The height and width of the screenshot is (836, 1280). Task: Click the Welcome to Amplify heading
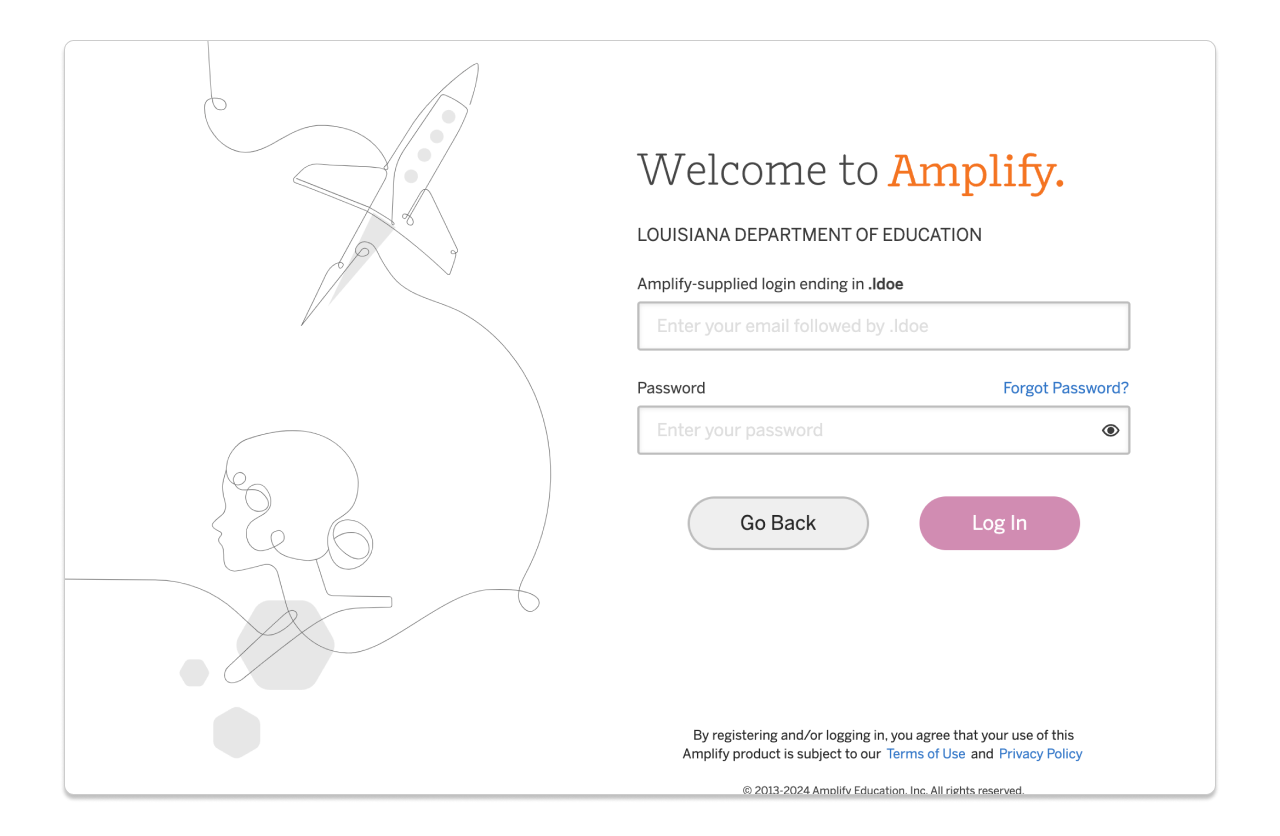[x=851, y=170]
